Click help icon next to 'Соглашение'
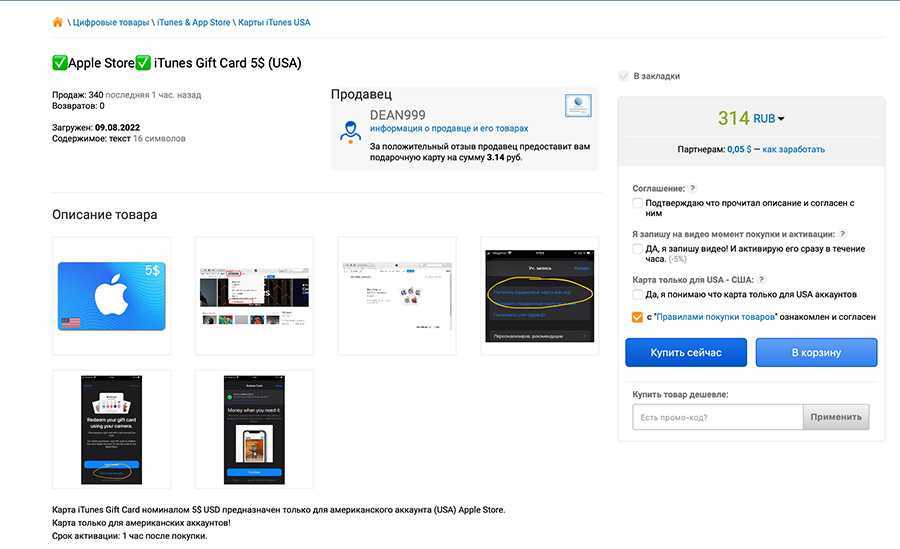This screenshot has width=900, height=549. [693, 188]
